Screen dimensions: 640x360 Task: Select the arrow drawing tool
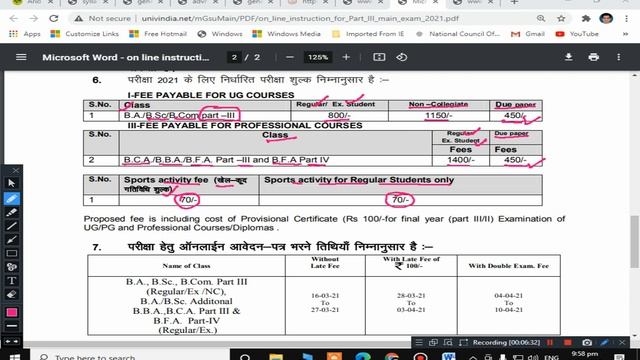[x=11, y=240]
